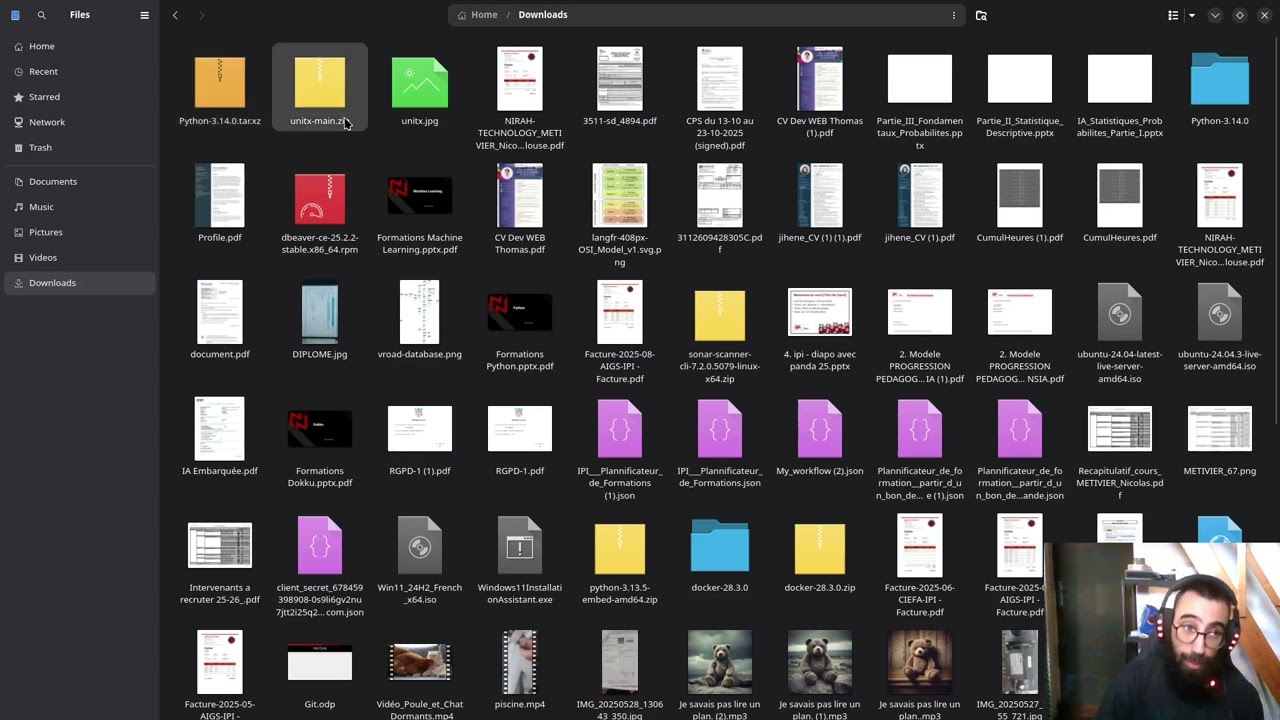Select python-3.13.5-embed-amd64.zip archive icon

pyautogui.click(x=620, y=549)
